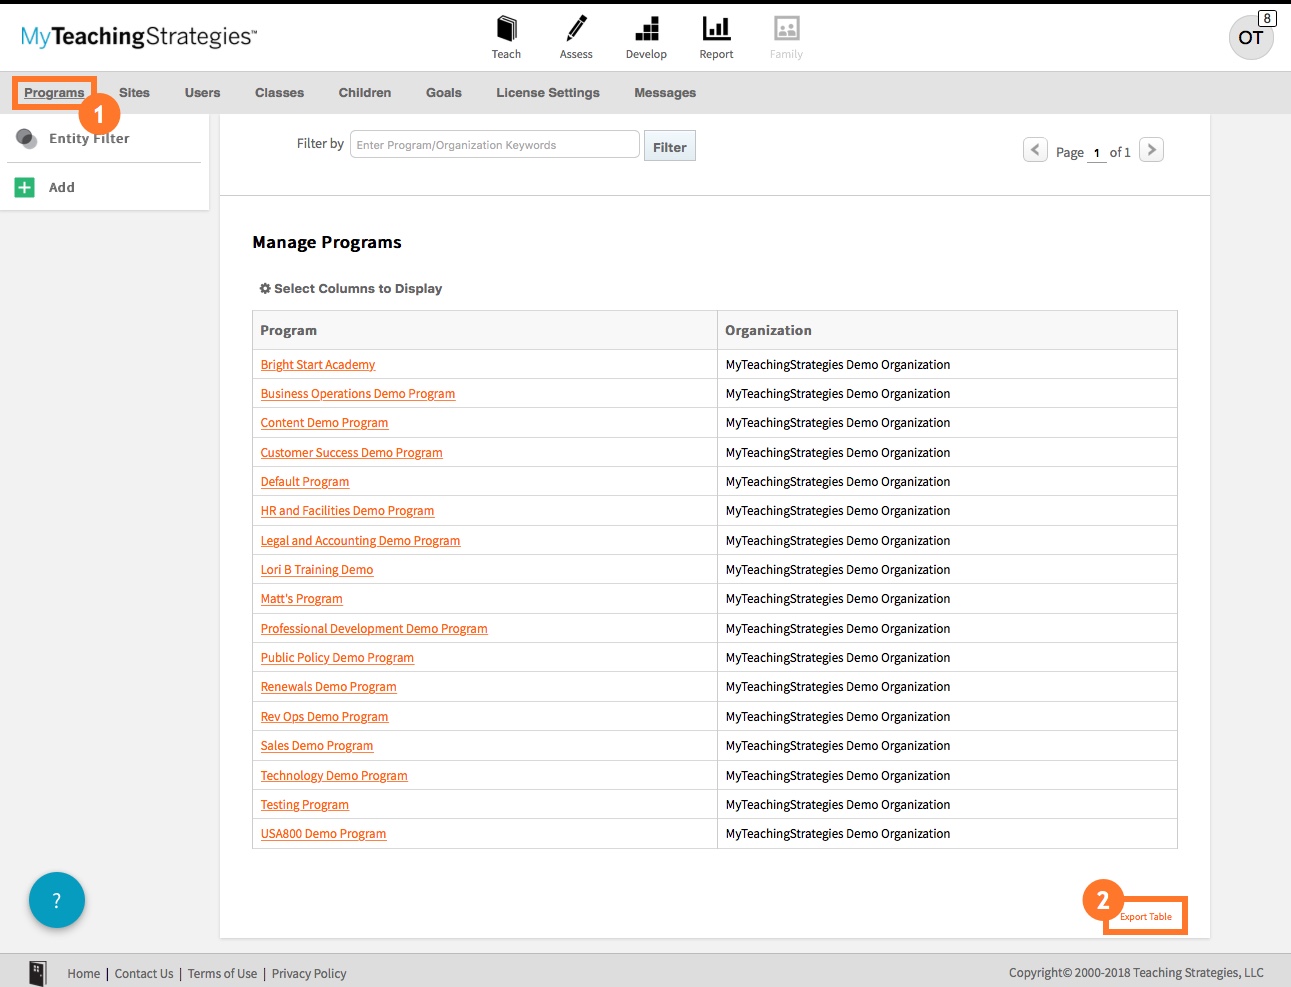
Task: Open the Messages tab
Action: (x=664, y=92)
